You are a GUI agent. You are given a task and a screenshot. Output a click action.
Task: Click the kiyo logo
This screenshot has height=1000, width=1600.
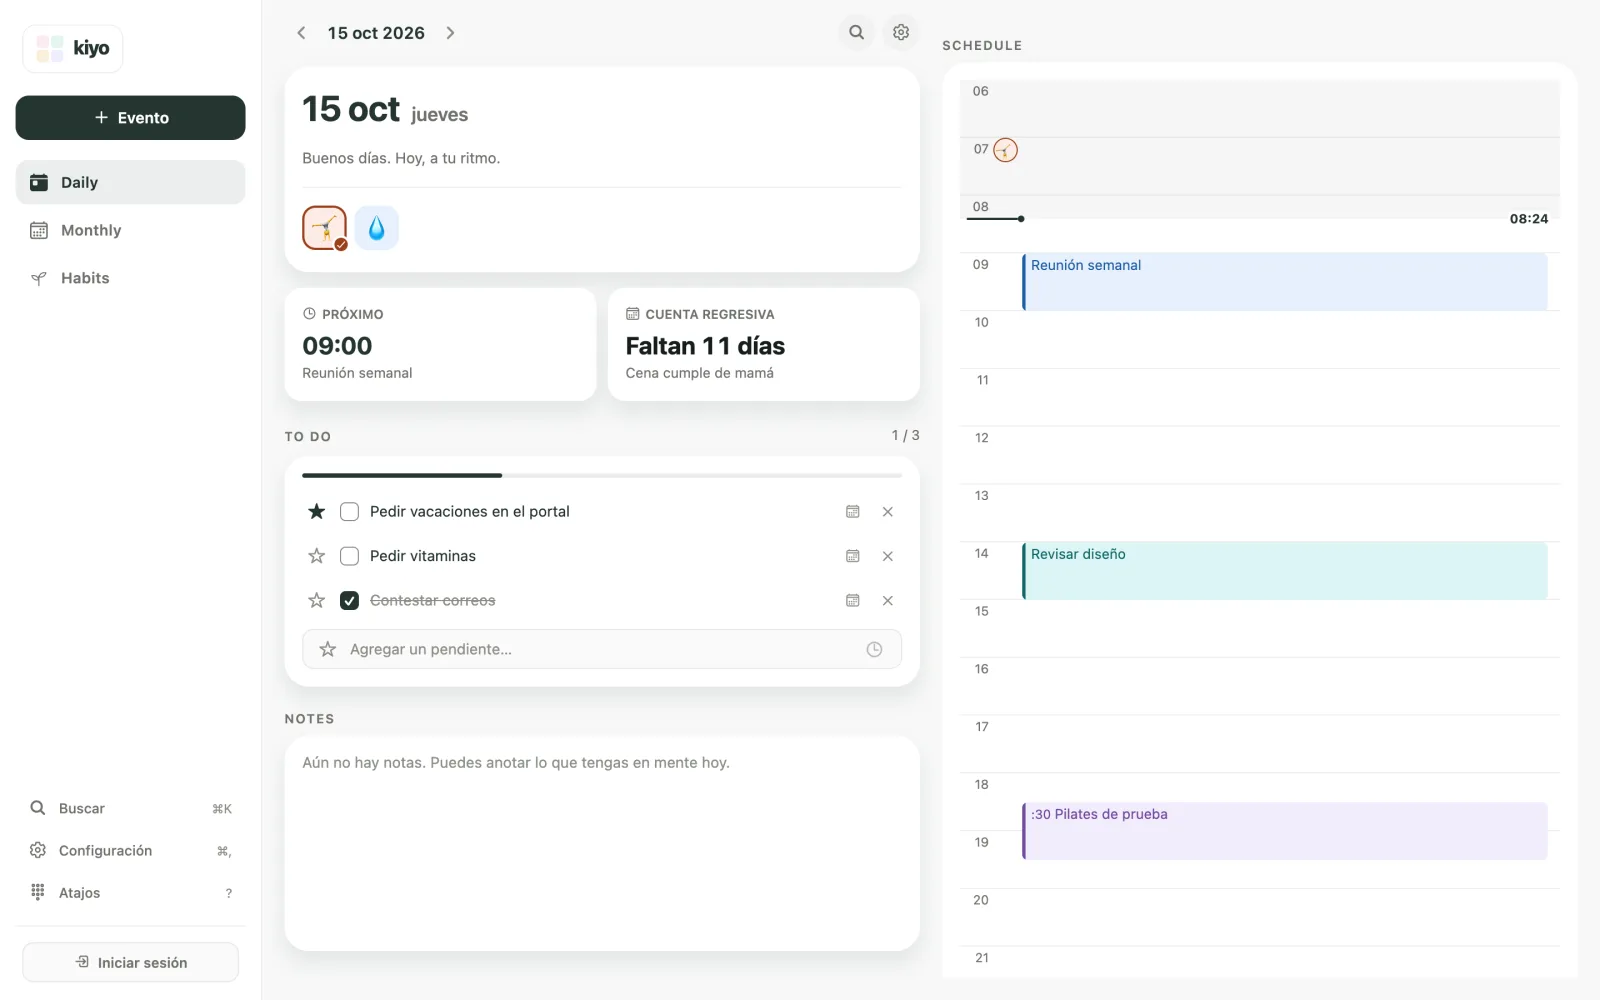pos(73,48)
